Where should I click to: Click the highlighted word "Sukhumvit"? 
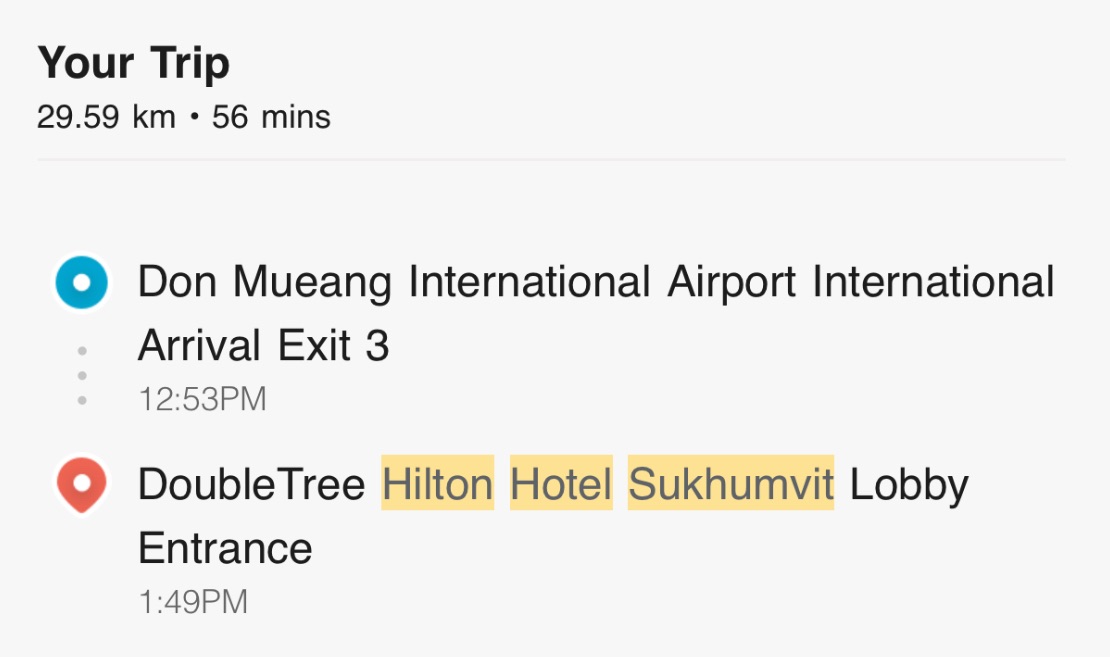click(x=731, y=485)
